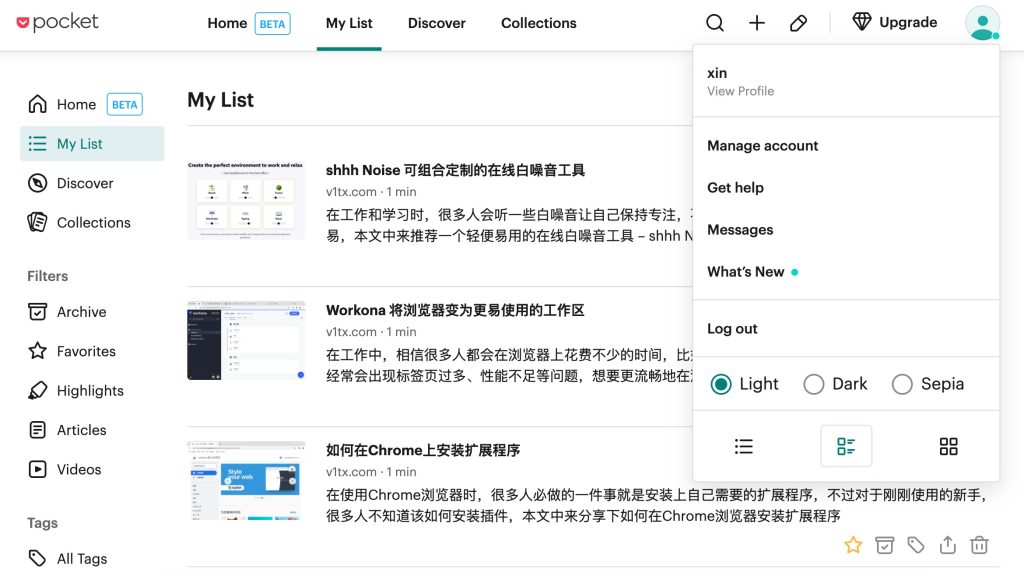Click the Upgrade diamond icon

click(x=862, y=22)
